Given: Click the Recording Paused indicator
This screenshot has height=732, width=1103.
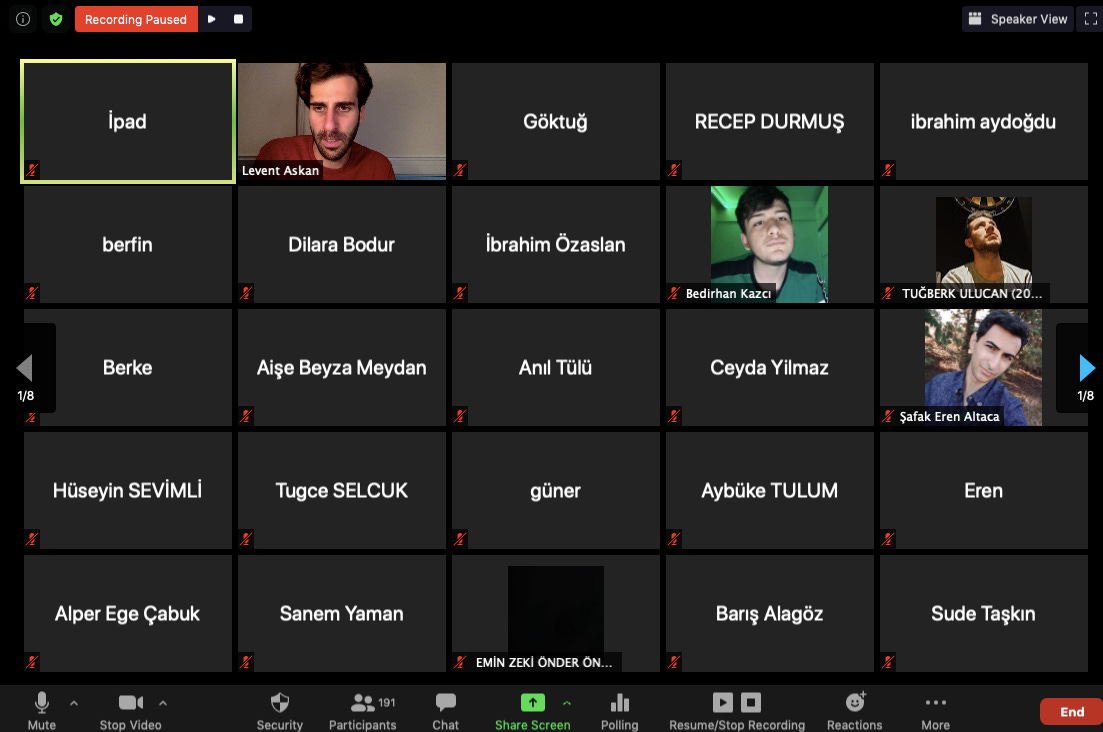Looking at the screenshot, I should coord(136,19).
